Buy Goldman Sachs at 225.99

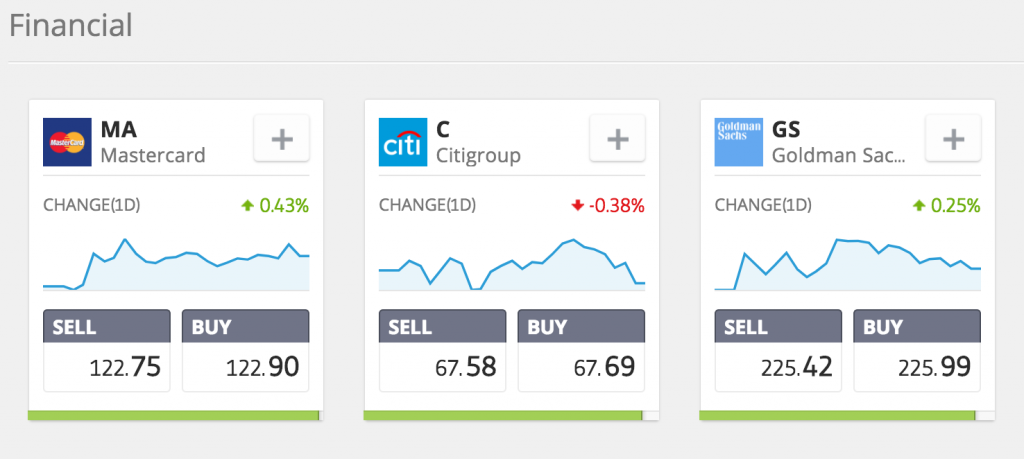click(917, 351)
